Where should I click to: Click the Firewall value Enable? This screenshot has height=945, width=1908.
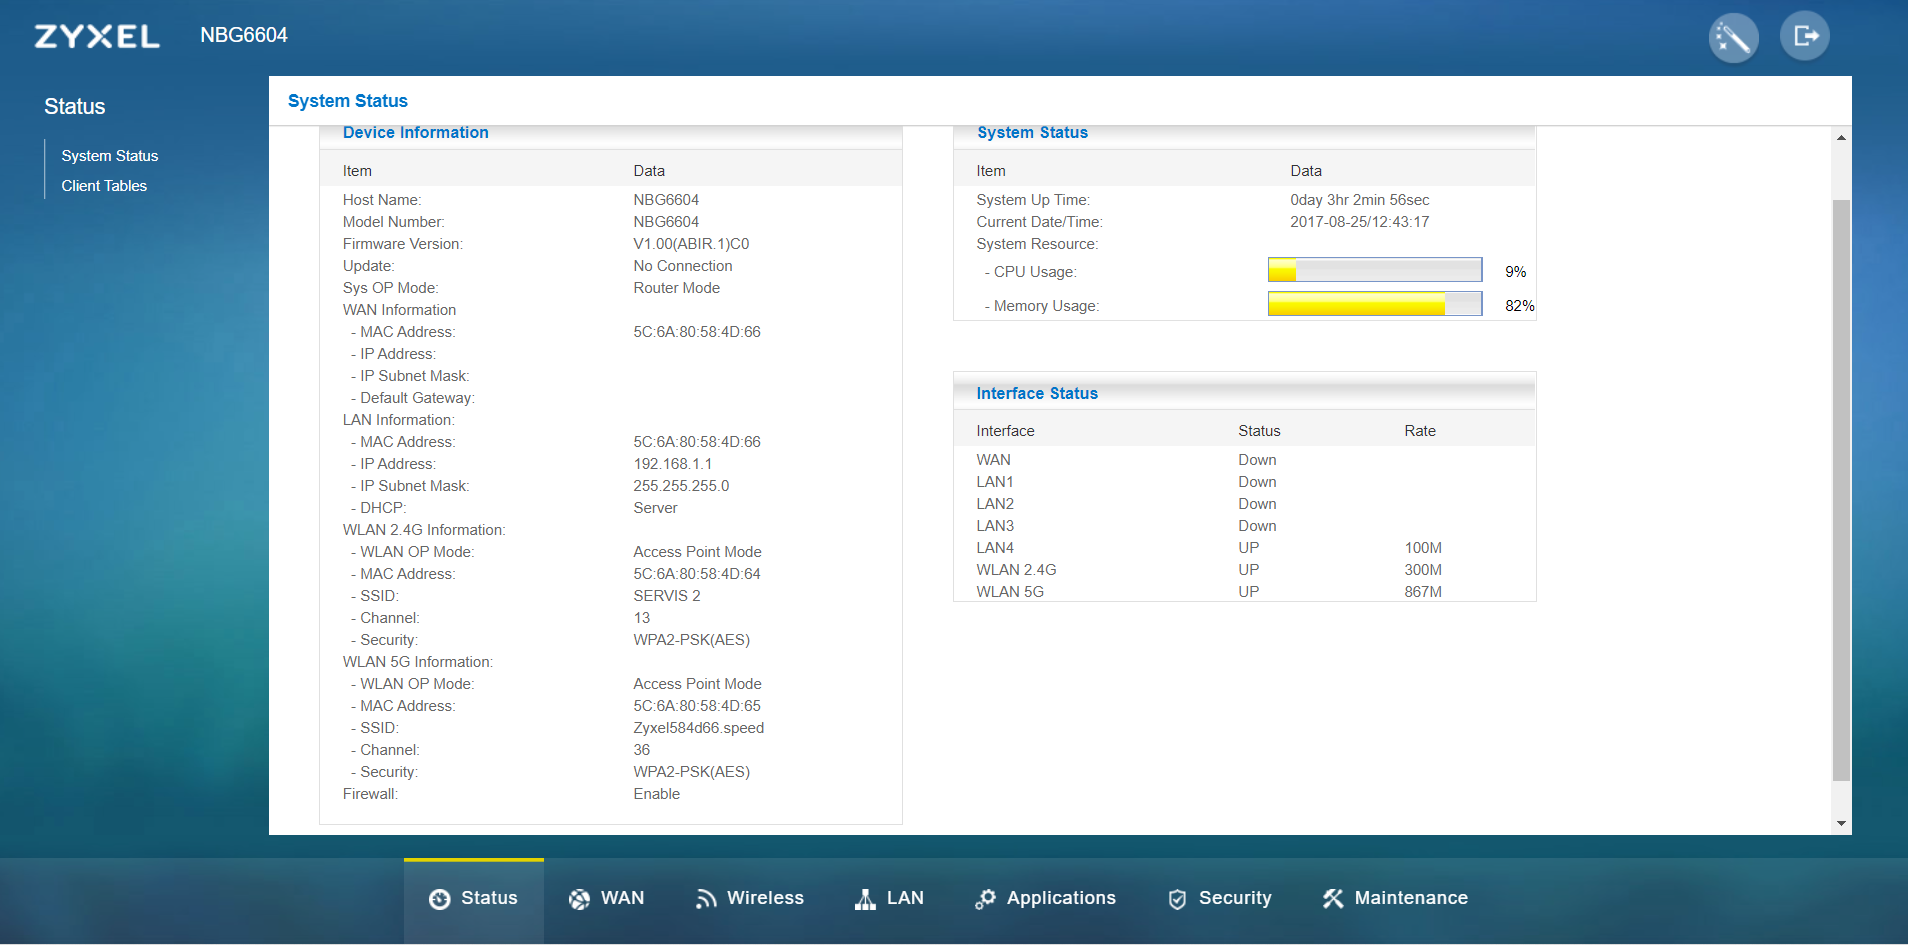pos(656,794)
